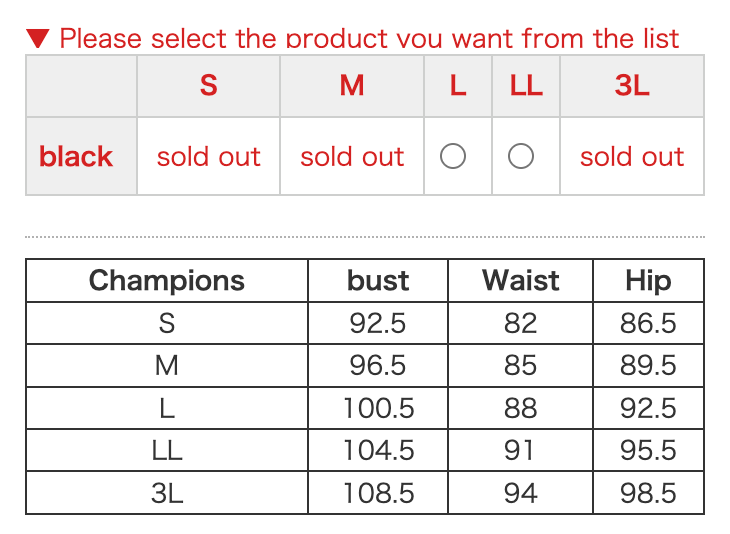730x534 pixels.
Task: Click sold out cell under size M
Action: coord(352,157)
